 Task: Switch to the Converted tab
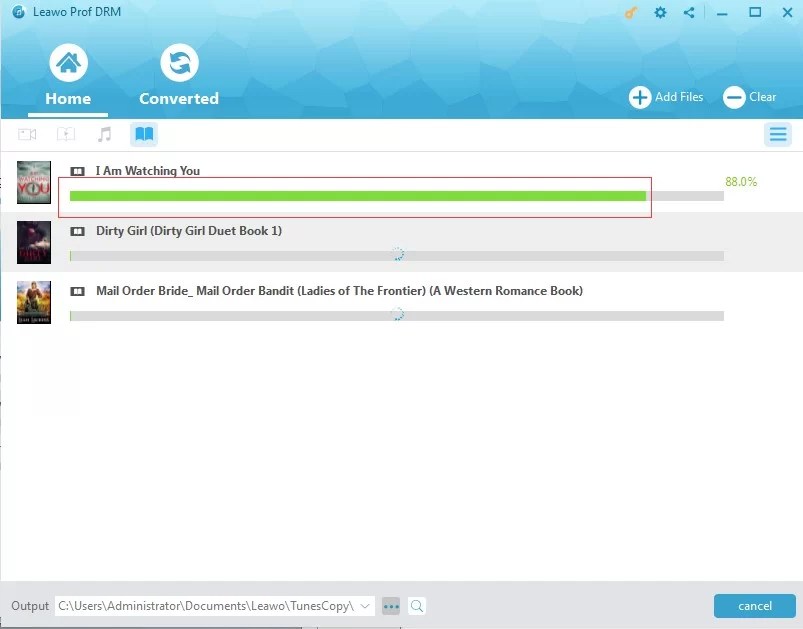click(179, 72)
